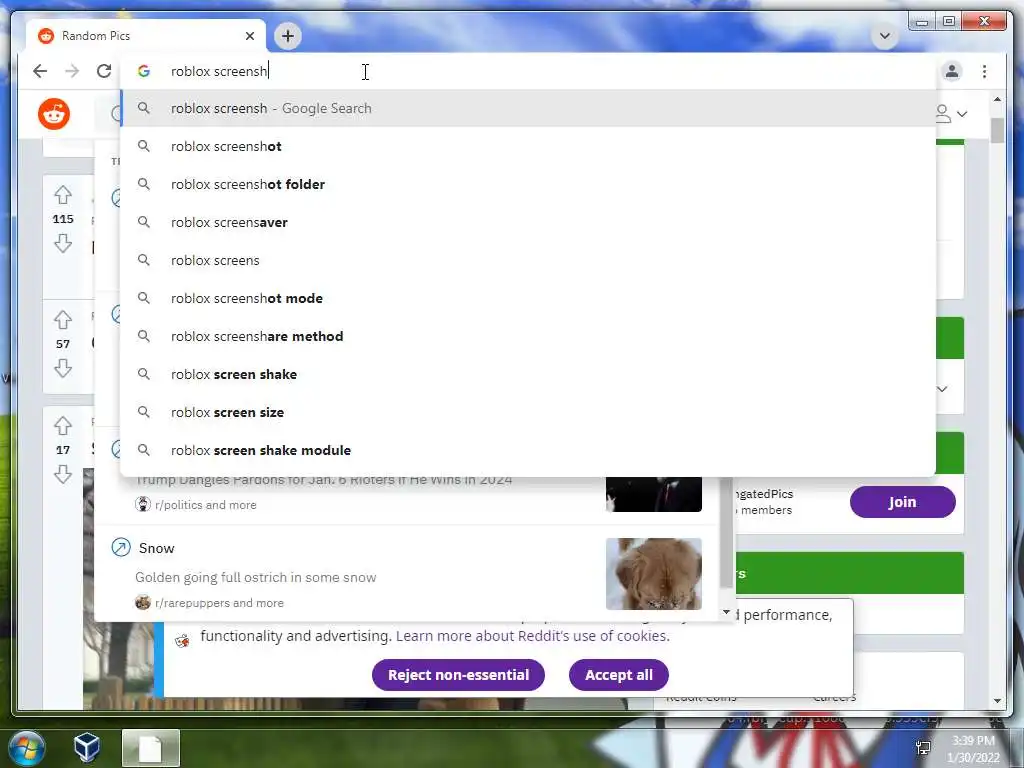Viewport: 1024px width, 768px height.
Task: Downvote the post with 115 points
Action: pos(63,244)
